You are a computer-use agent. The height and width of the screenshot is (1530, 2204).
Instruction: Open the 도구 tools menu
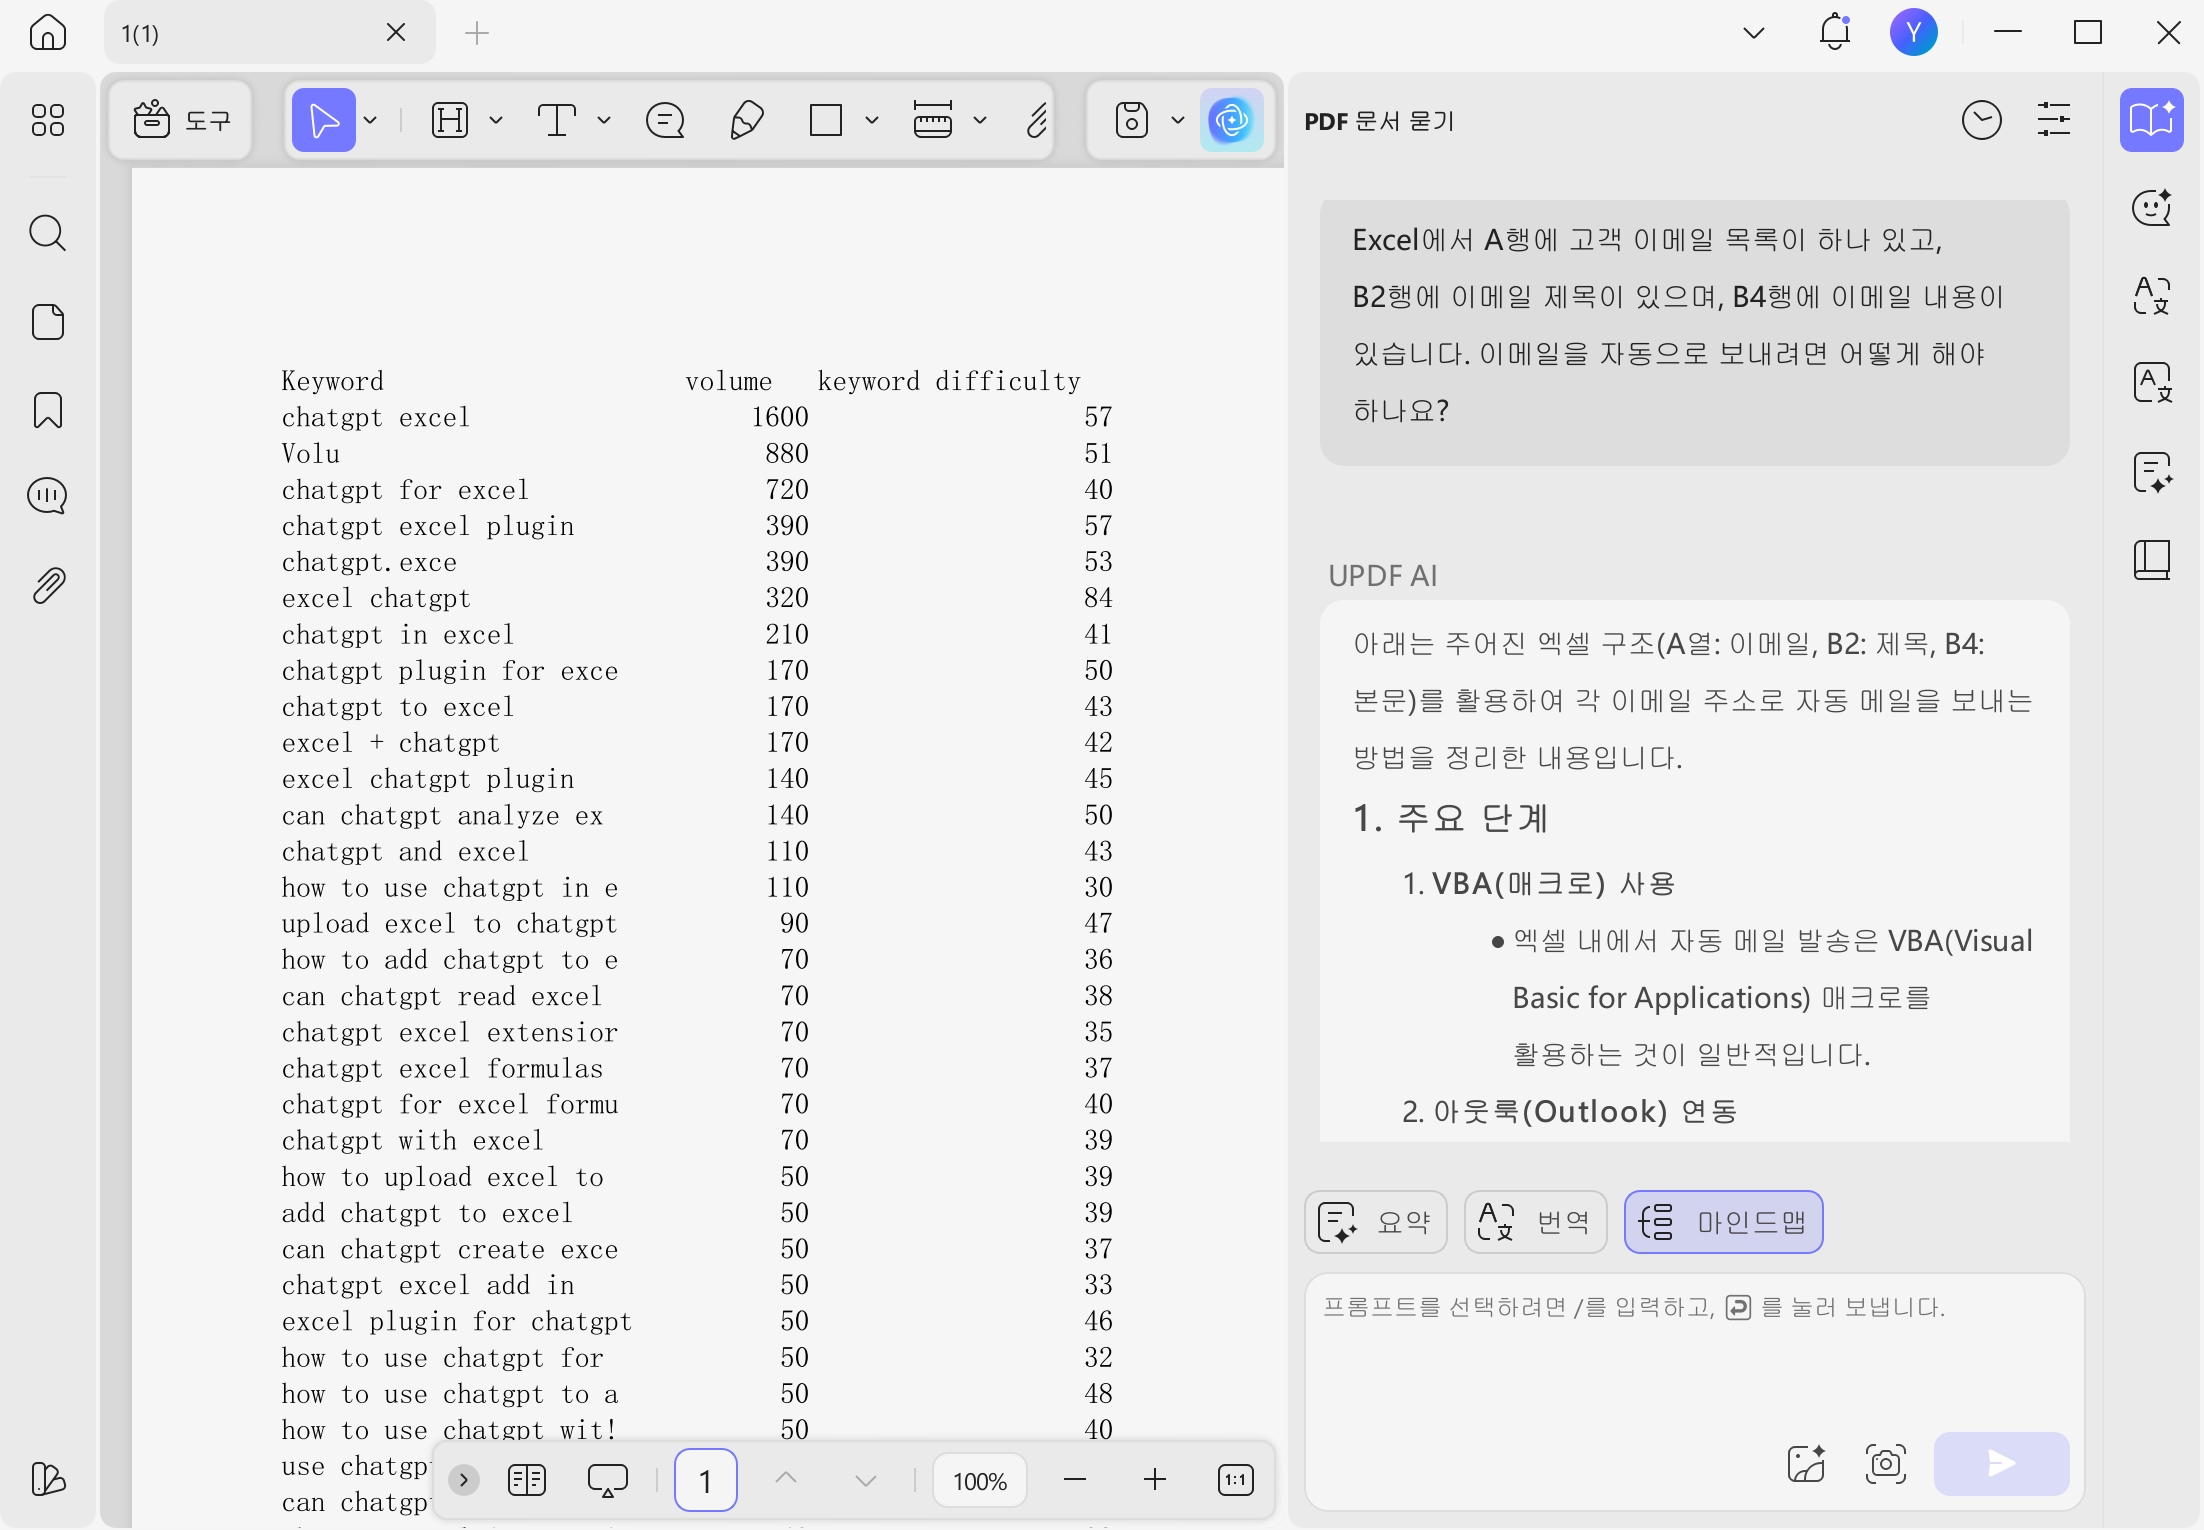pos(181,120)
